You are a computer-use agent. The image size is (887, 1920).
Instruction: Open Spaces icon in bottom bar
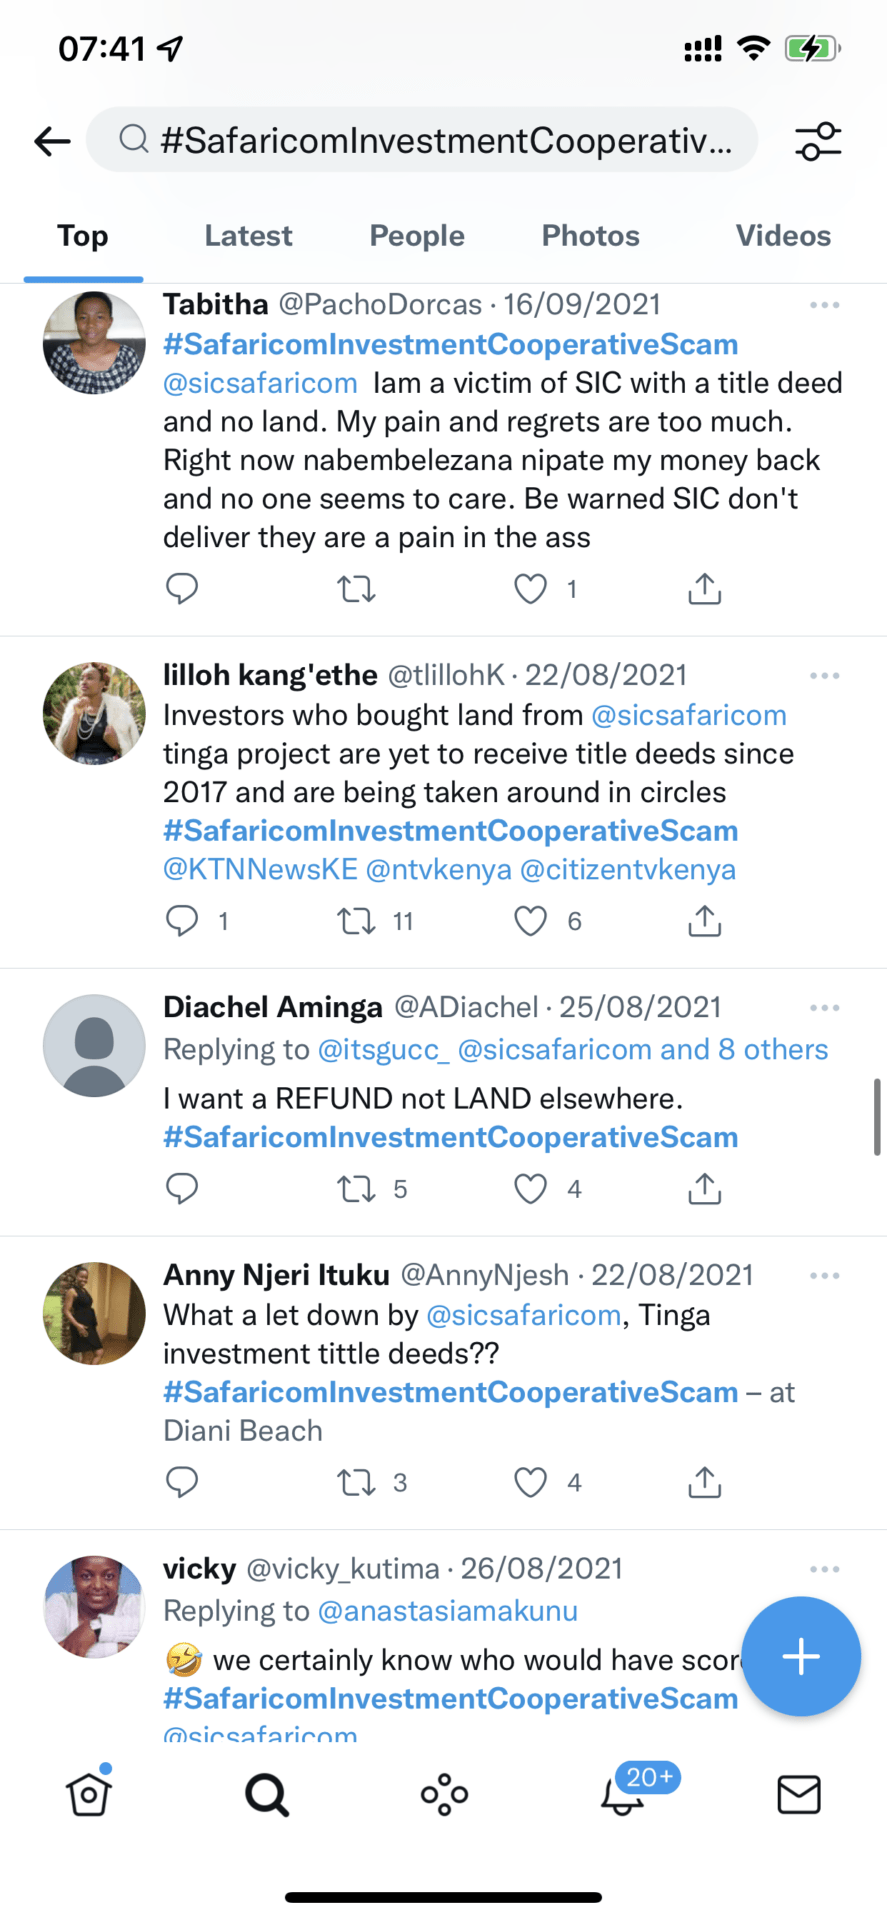[x=444, y=1794]
